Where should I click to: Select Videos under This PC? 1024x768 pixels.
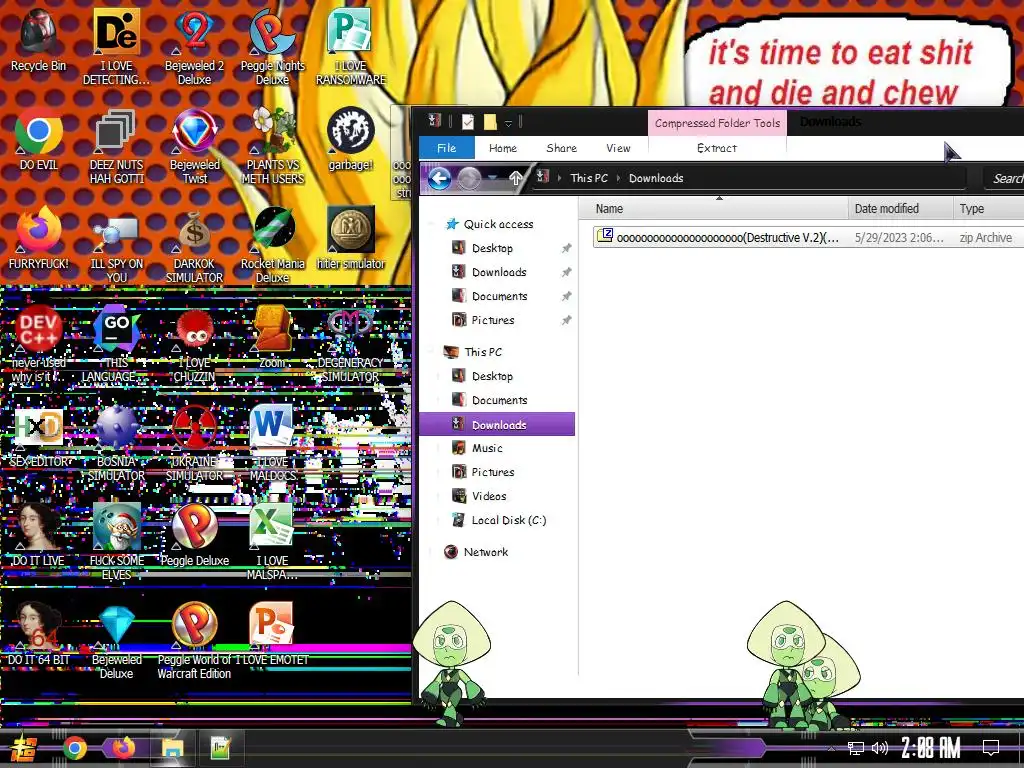pos(488,496)
